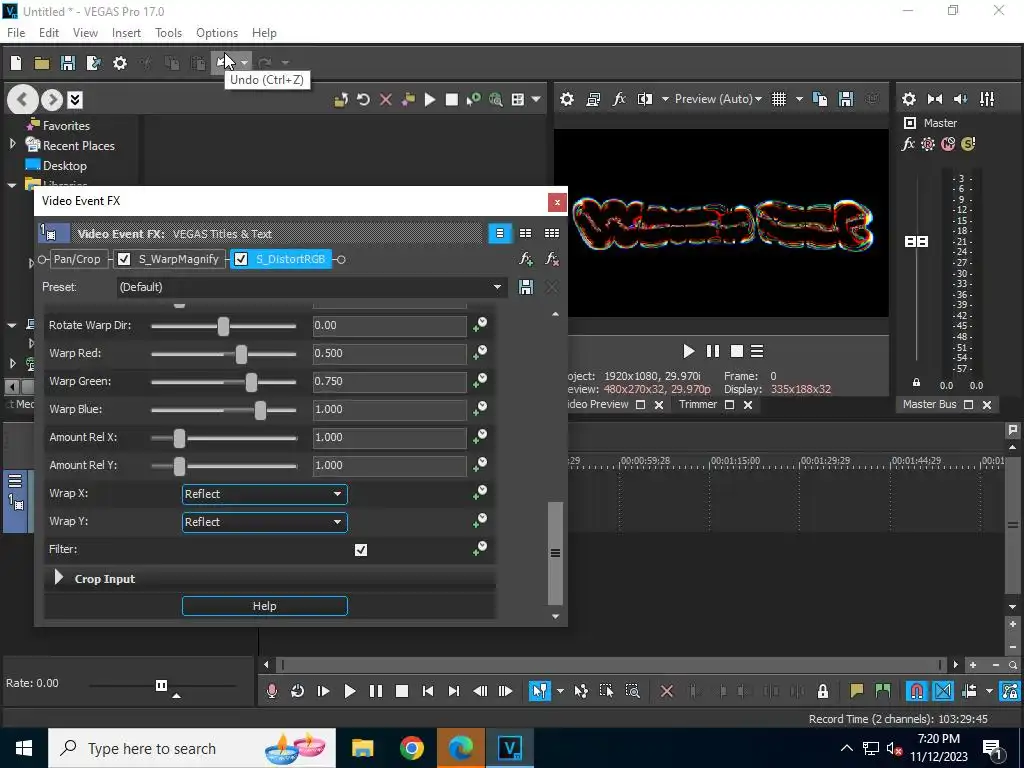Open Video Preview properties gear icon
The width and height of the screenshot is (1024, 768).
pyautogui.click(x=567, y=99)
